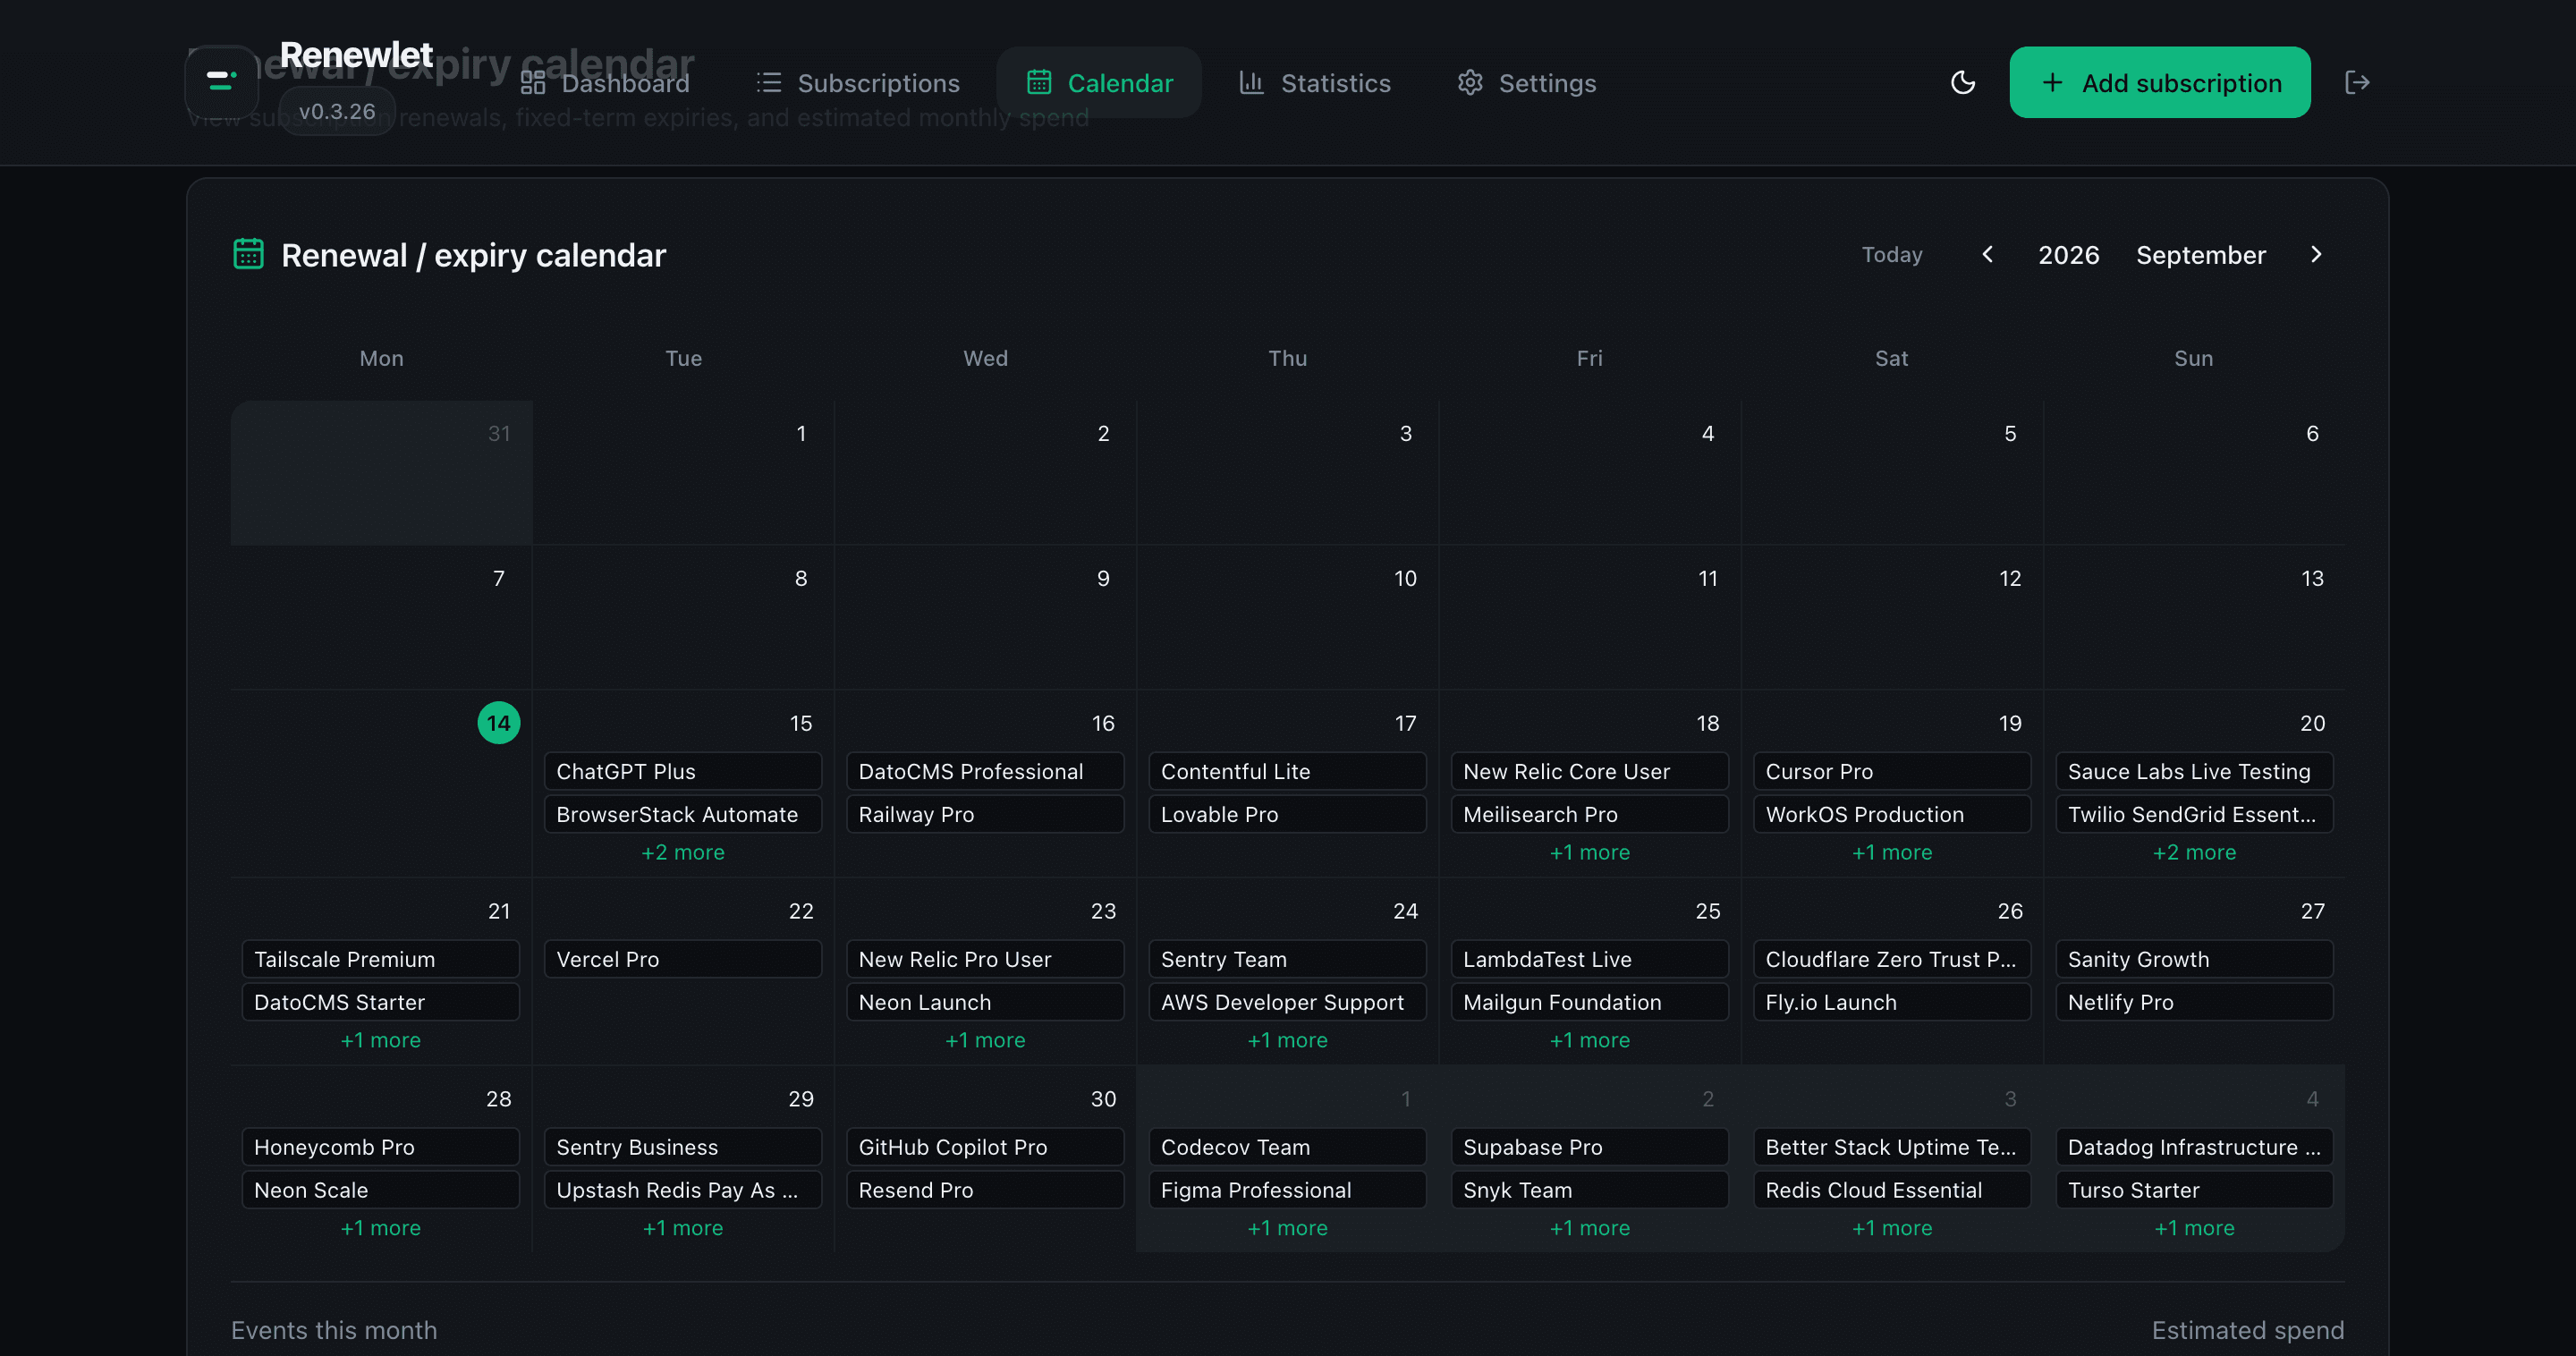Screen dimensions: 2576x1356
Task: Open the Cloudflare Zero Trust event
Action: (1892, 959)
